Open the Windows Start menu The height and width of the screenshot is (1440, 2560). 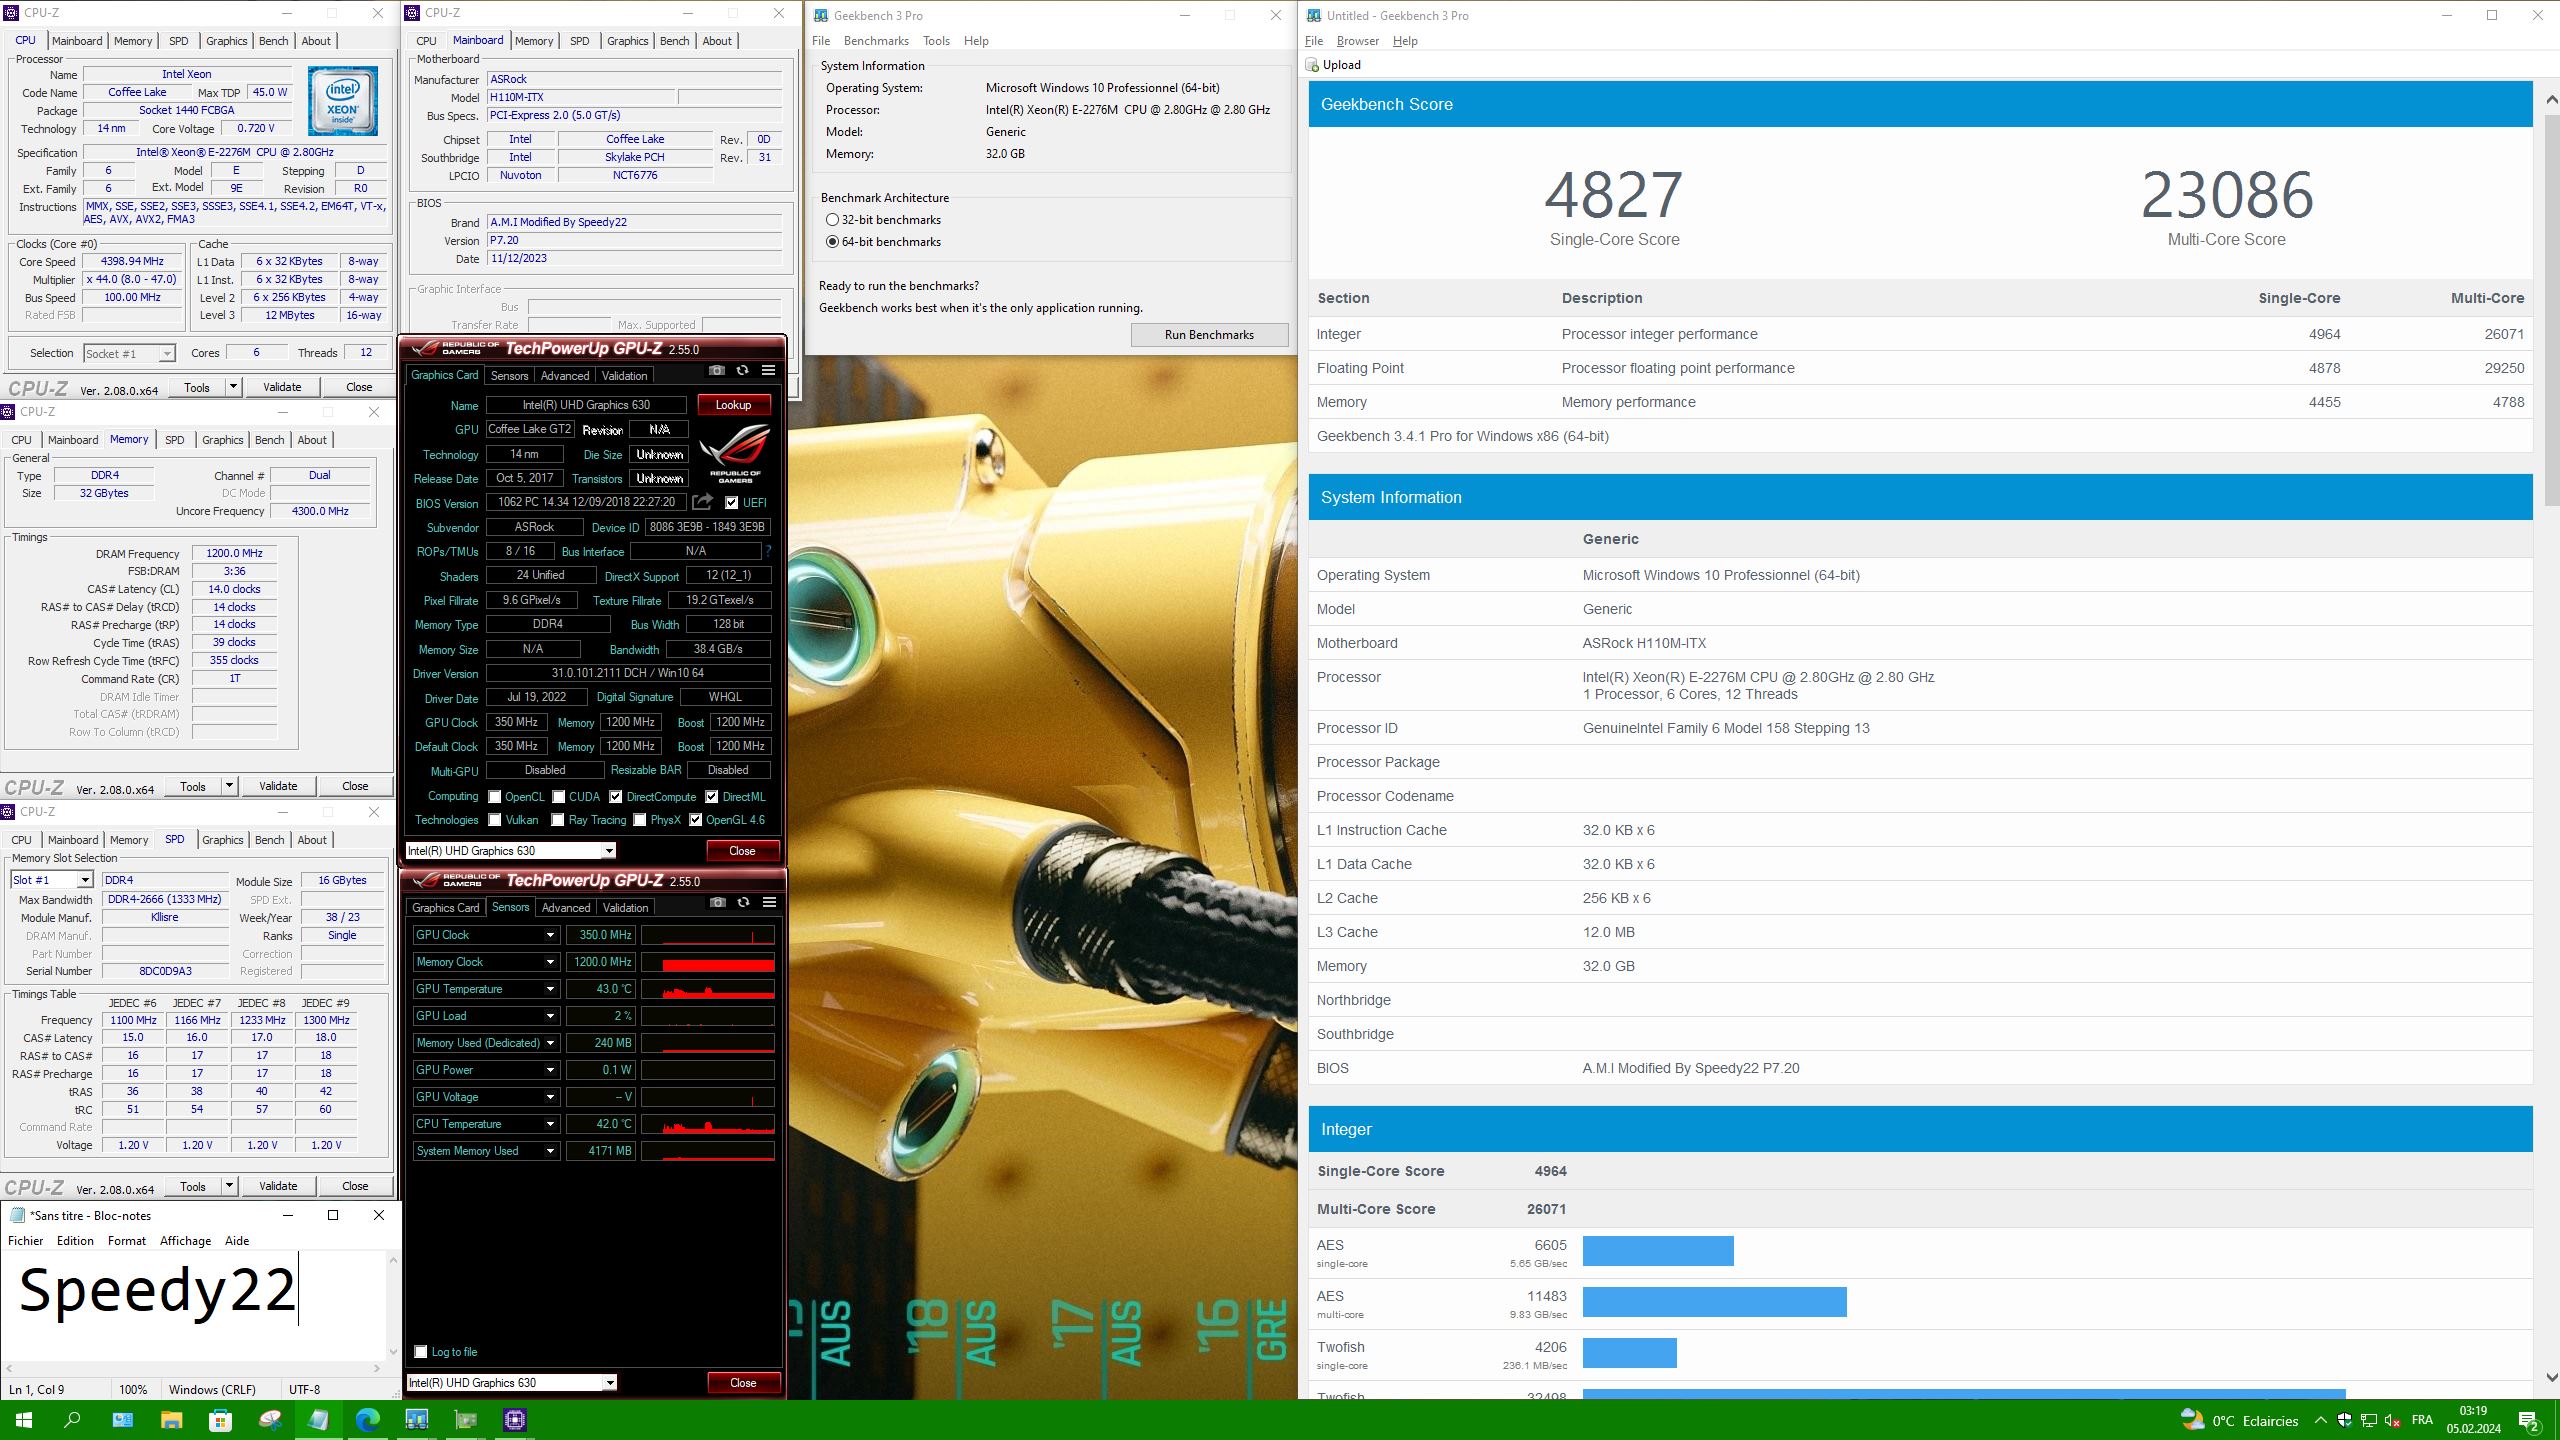[24, 1420]
